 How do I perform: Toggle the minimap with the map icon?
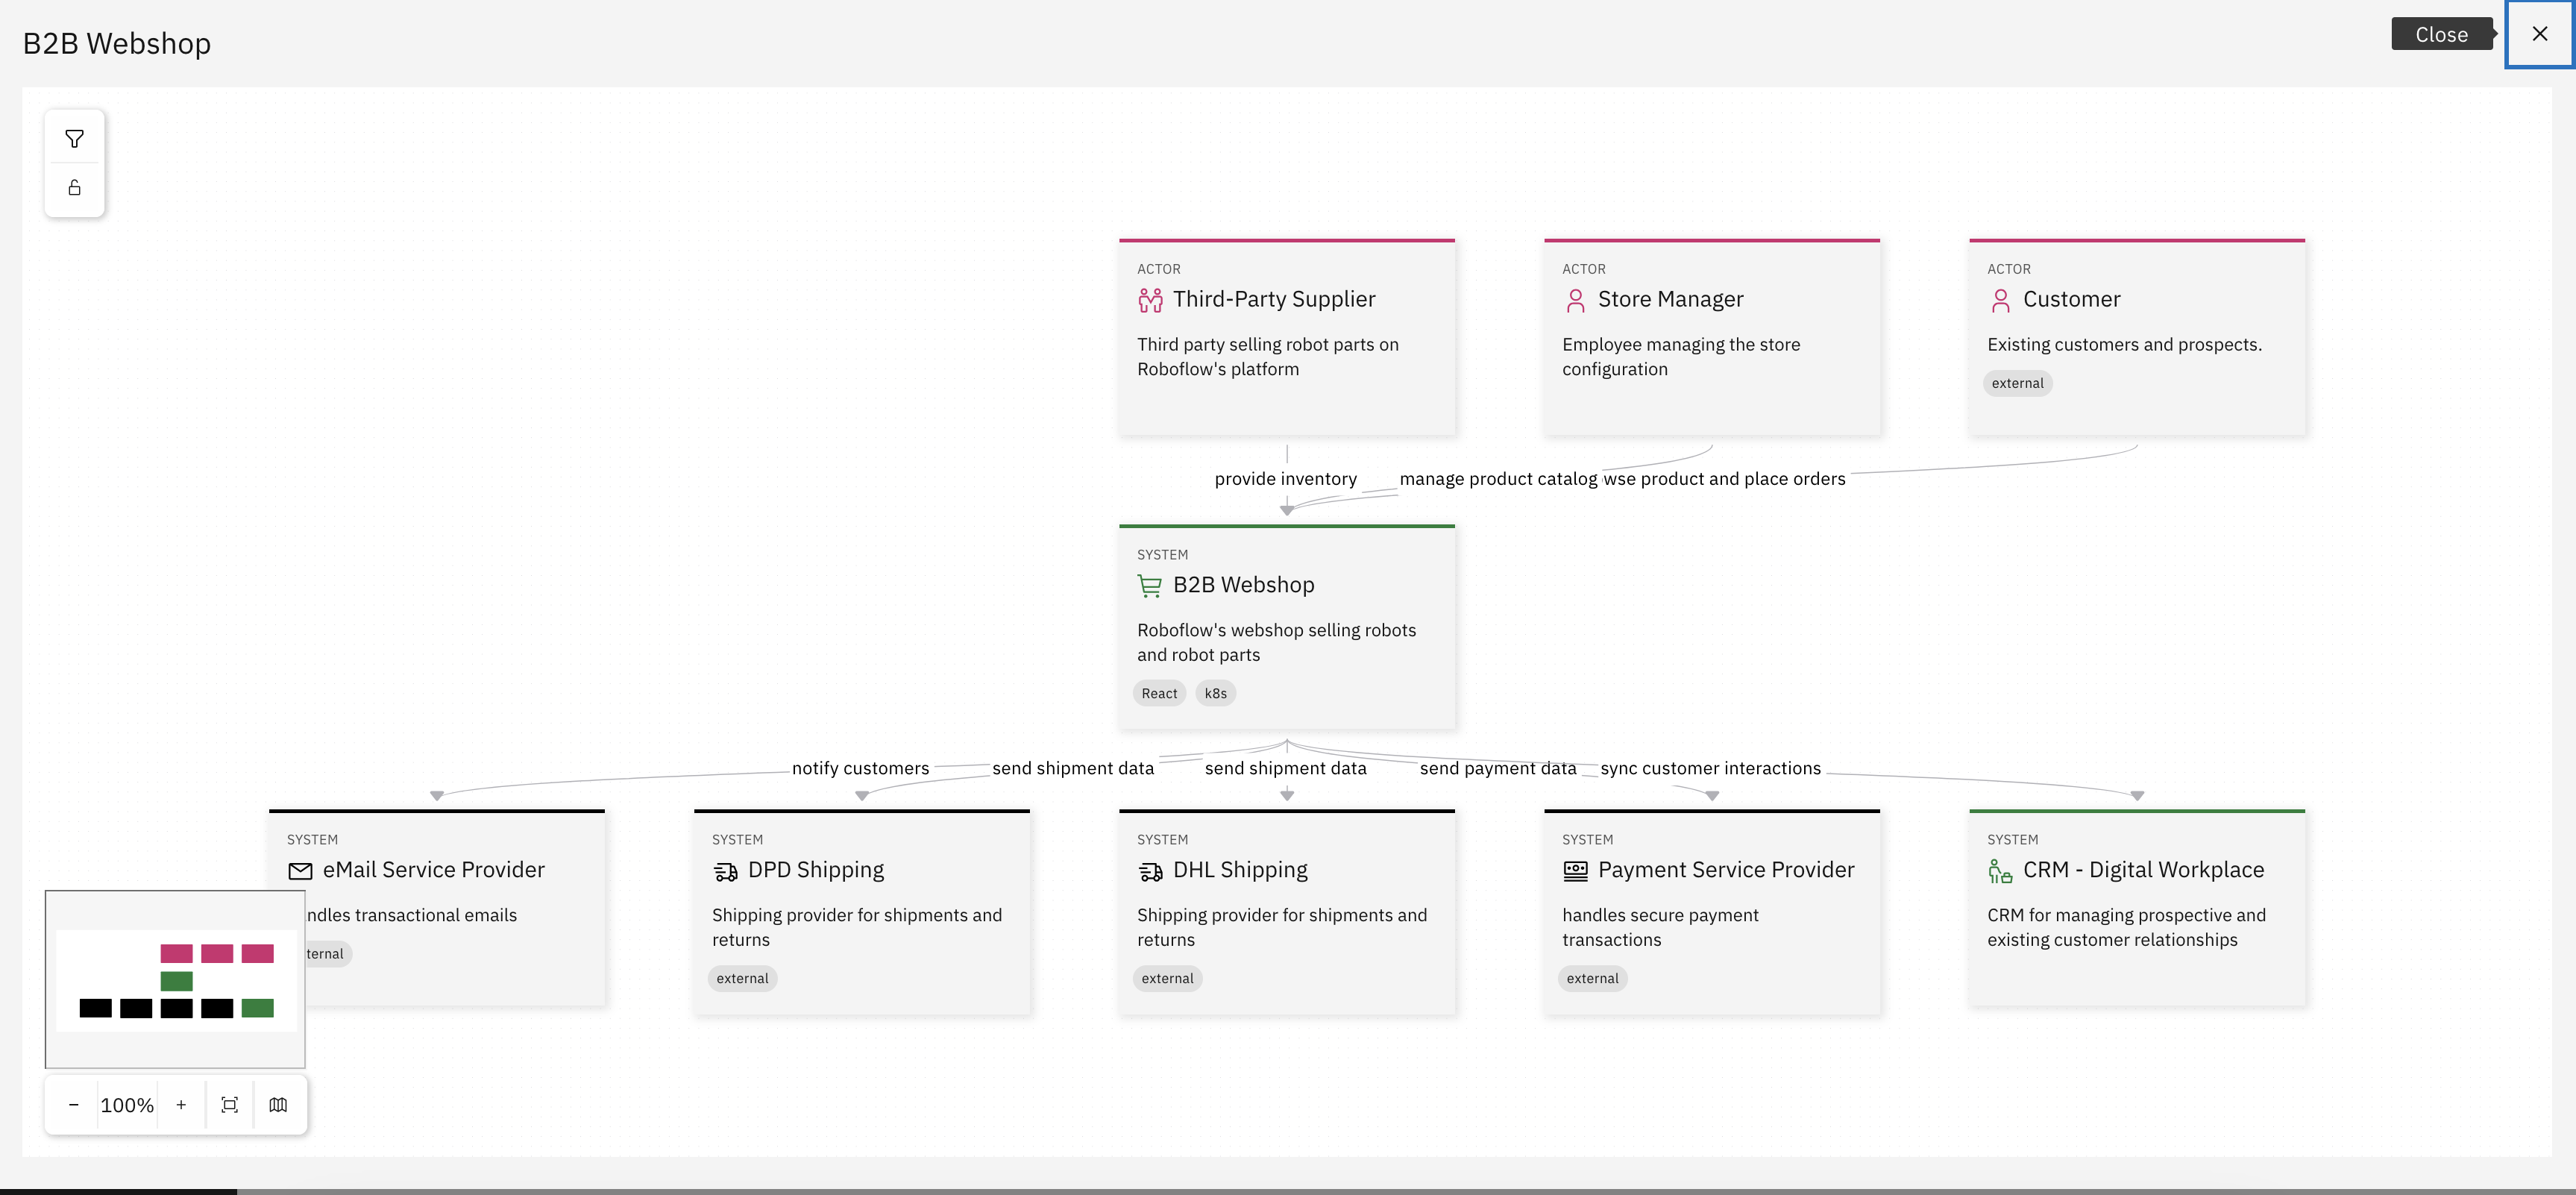pos(278,1105)
